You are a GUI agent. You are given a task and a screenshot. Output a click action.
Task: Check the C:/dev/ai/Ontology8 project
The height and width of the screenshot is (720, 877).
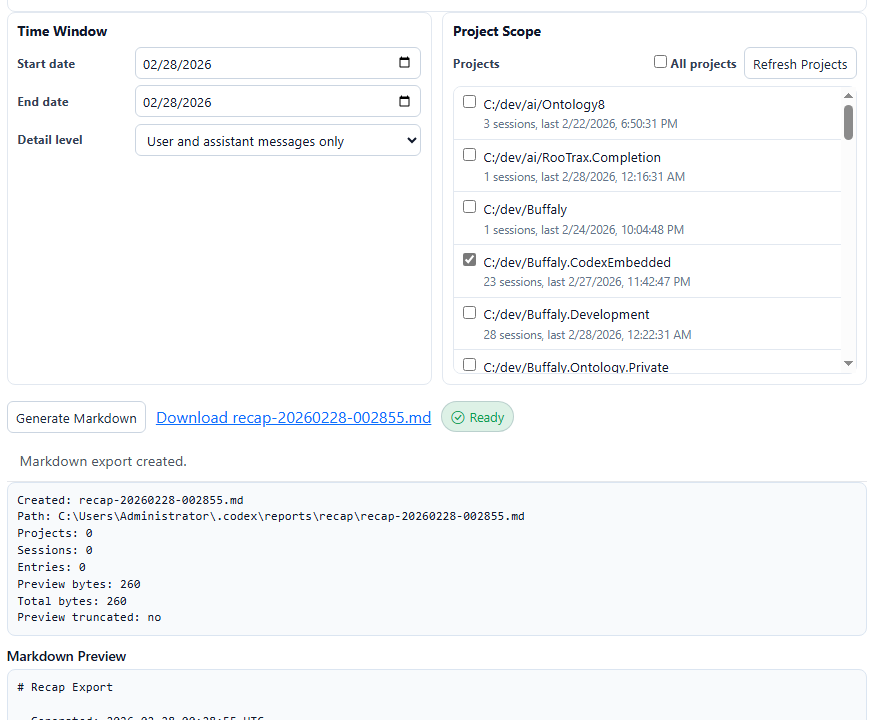click(x=470, y=102)
